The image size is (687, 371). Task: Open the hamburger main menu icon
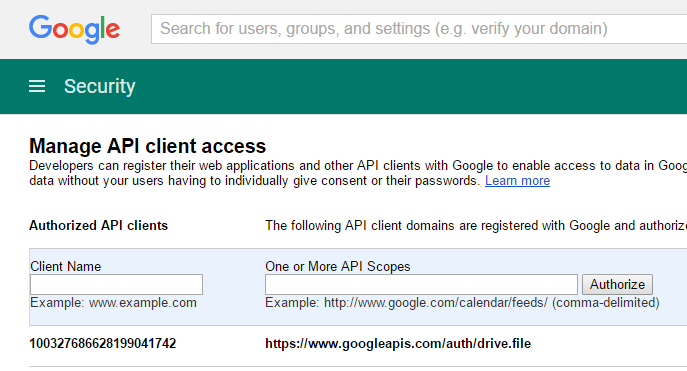coord(37,86)
